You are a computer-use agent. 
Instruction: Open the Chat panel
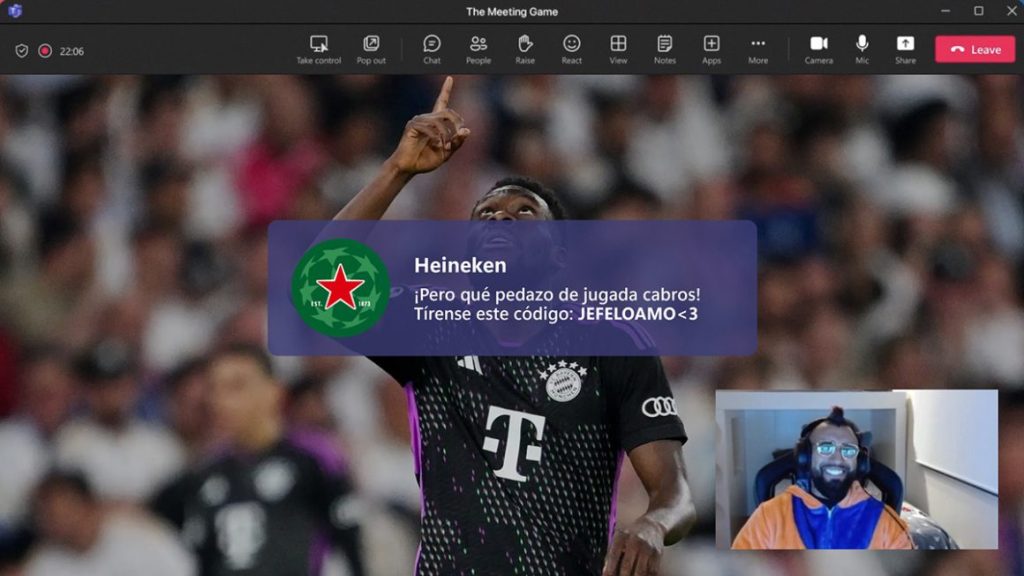tap(431, 49)
